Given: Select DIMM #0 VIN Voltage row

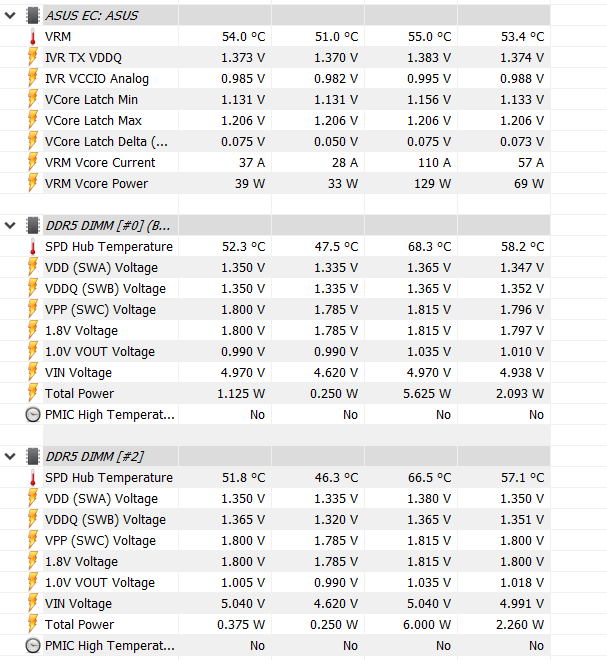Looking at the screenshot, I should coord(78,373).
